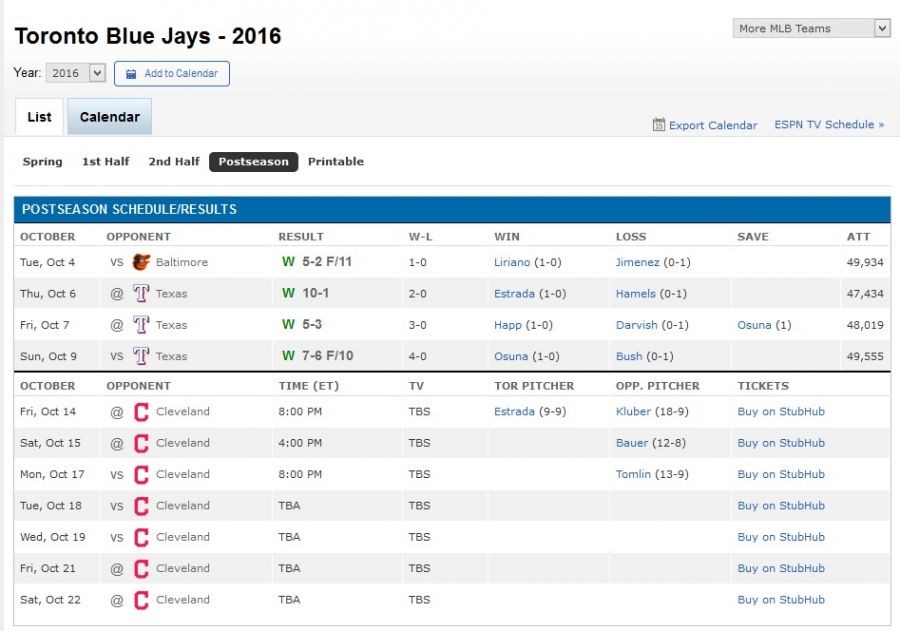Image resolution: width=900 pixels, height=631 pixels.
Task: Select the 1st Half schedule filter
Action: (106, 161)
